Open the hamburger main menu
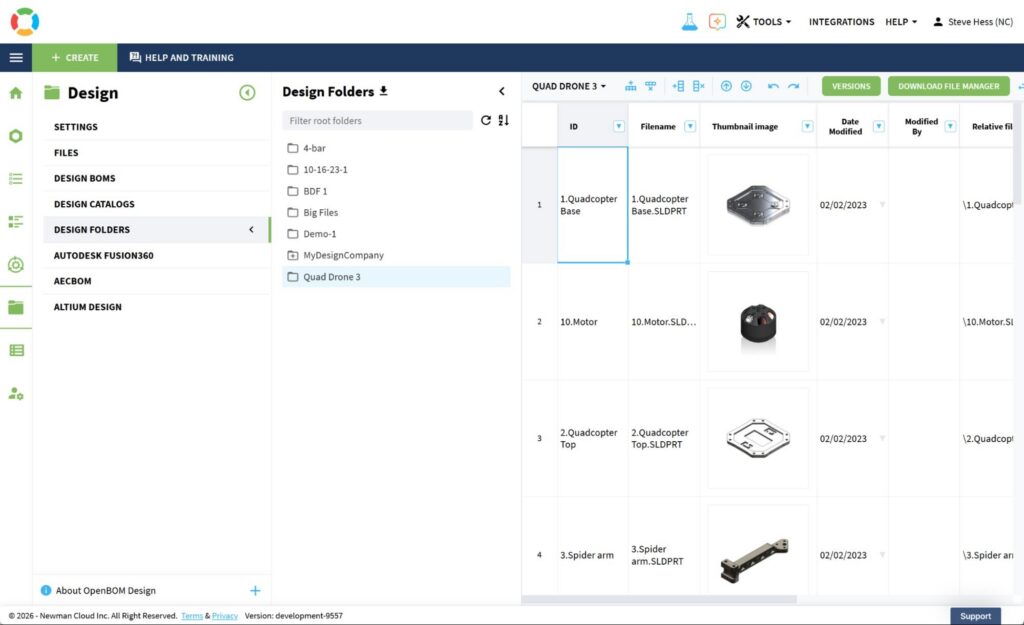The height and width of the screenshot is (625, 1024). pyautogui.click(x=16, y=57)
